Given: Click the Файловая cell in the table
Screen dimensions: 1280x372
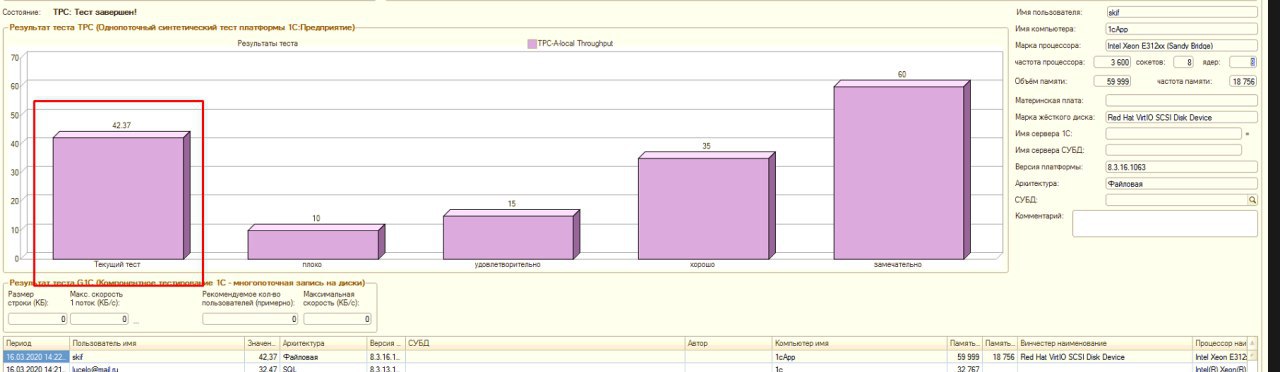Looking at the screenshot, I should pyautogui.click(x=324, y=356).
